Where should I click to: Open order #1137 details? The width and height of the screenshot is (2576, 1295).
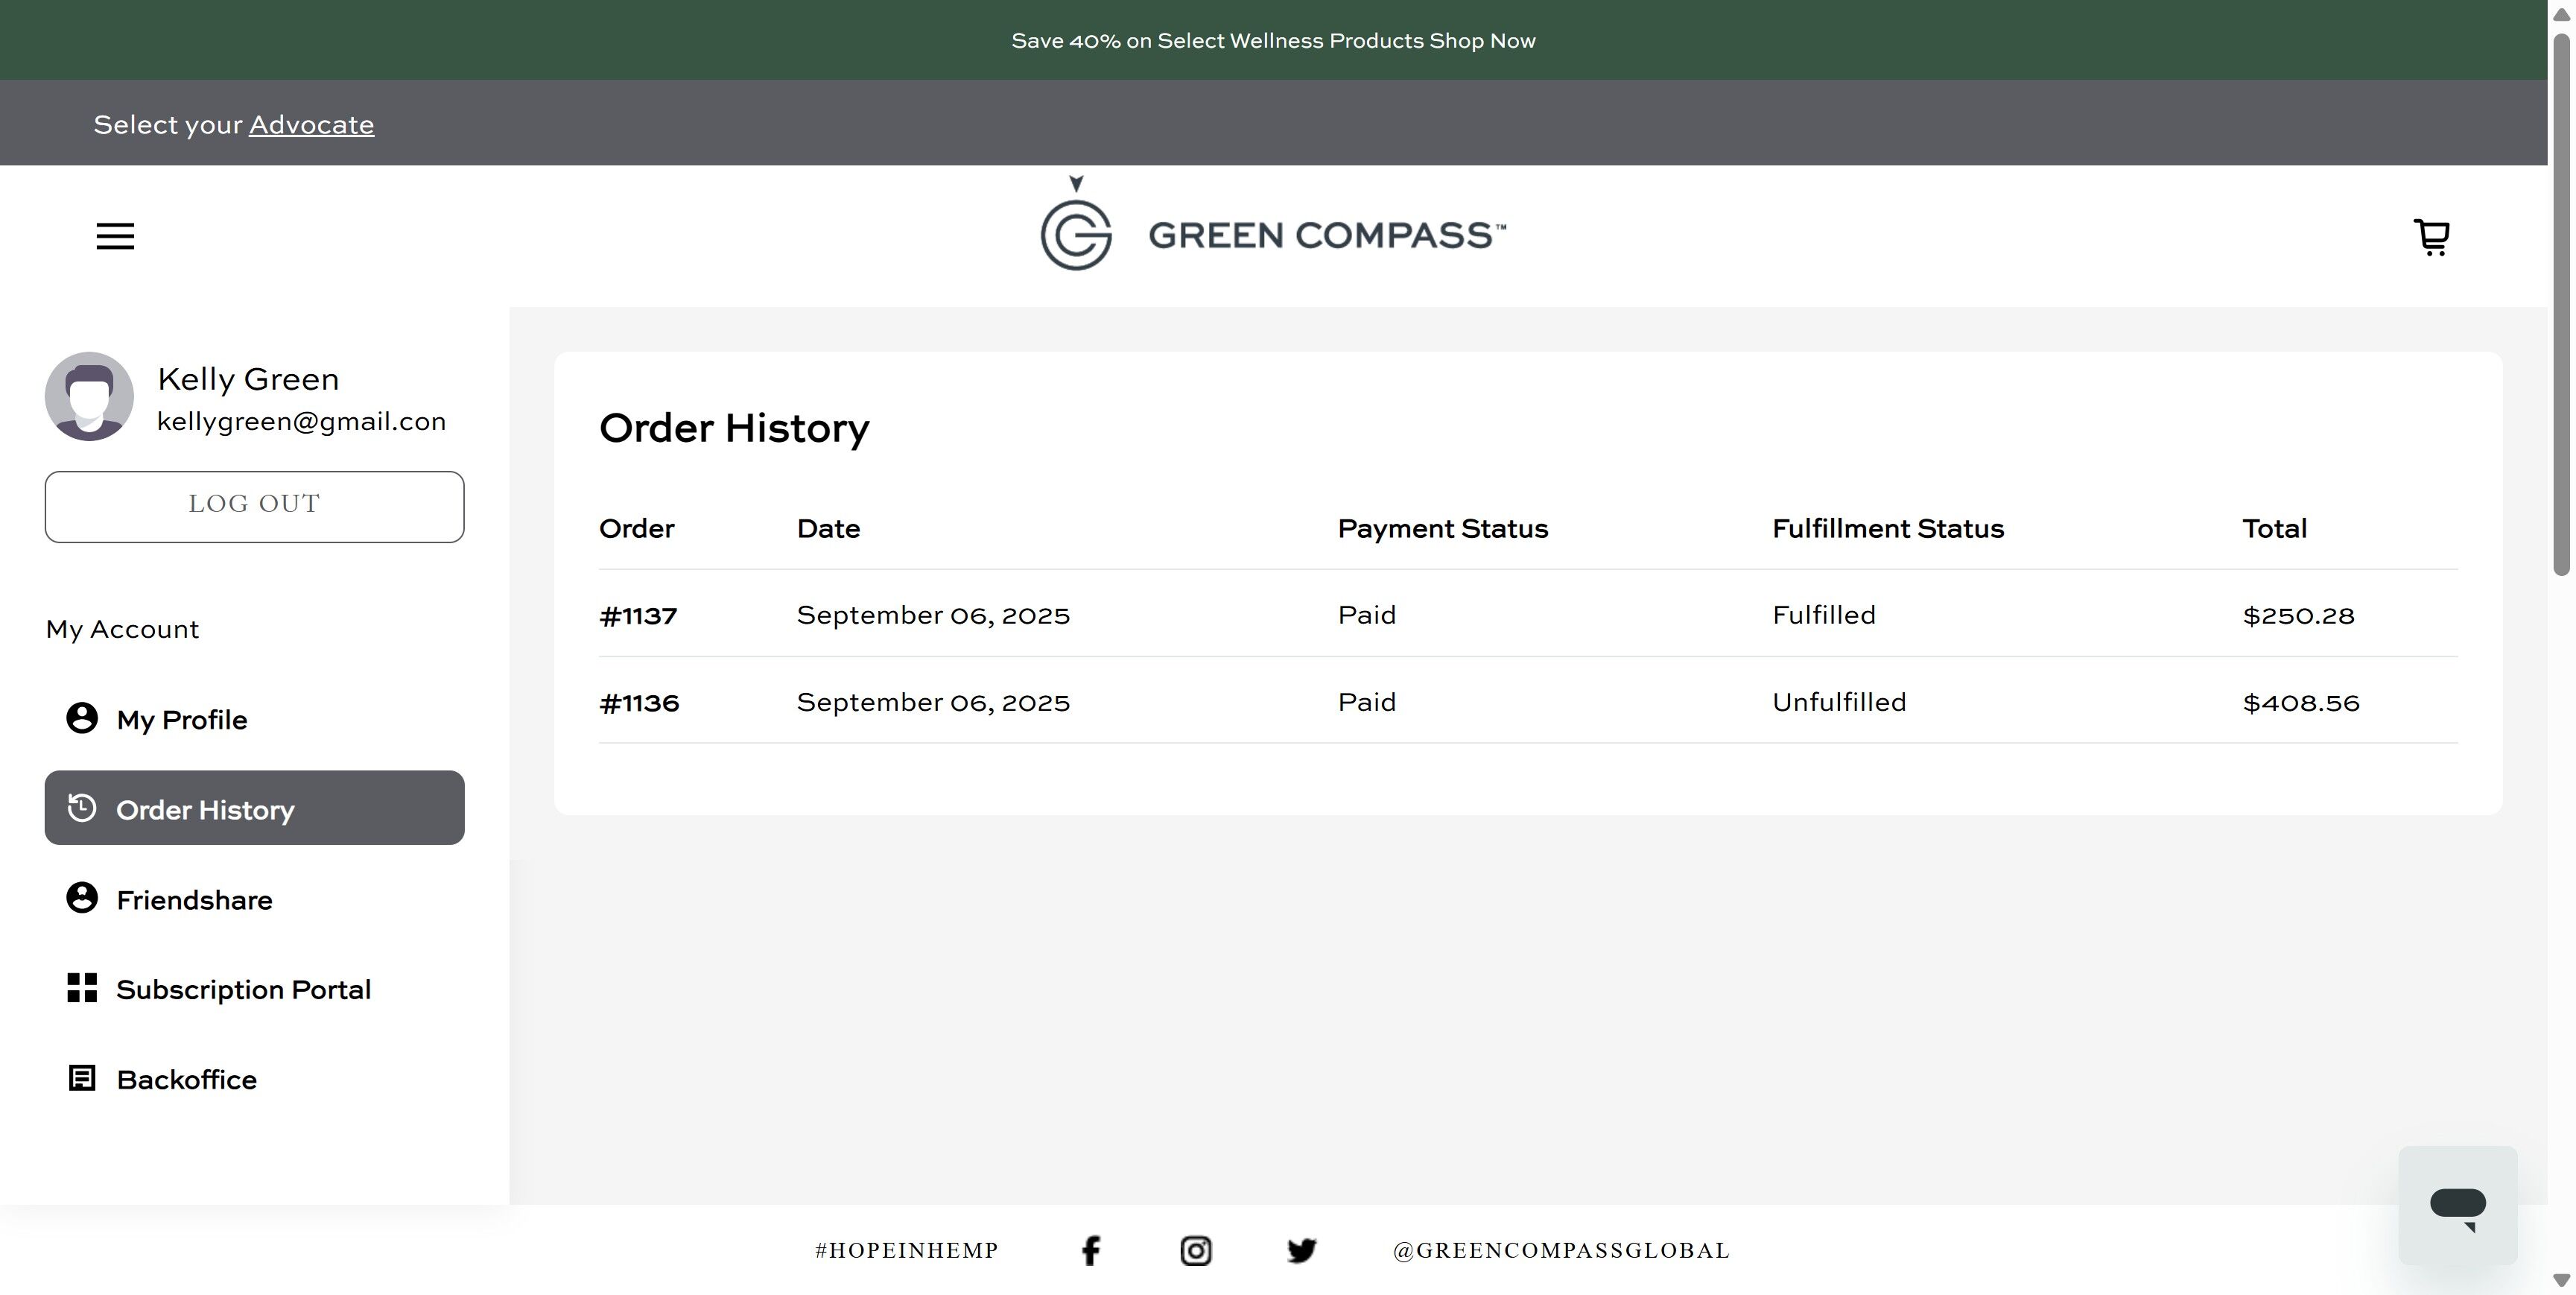point(638,615)
